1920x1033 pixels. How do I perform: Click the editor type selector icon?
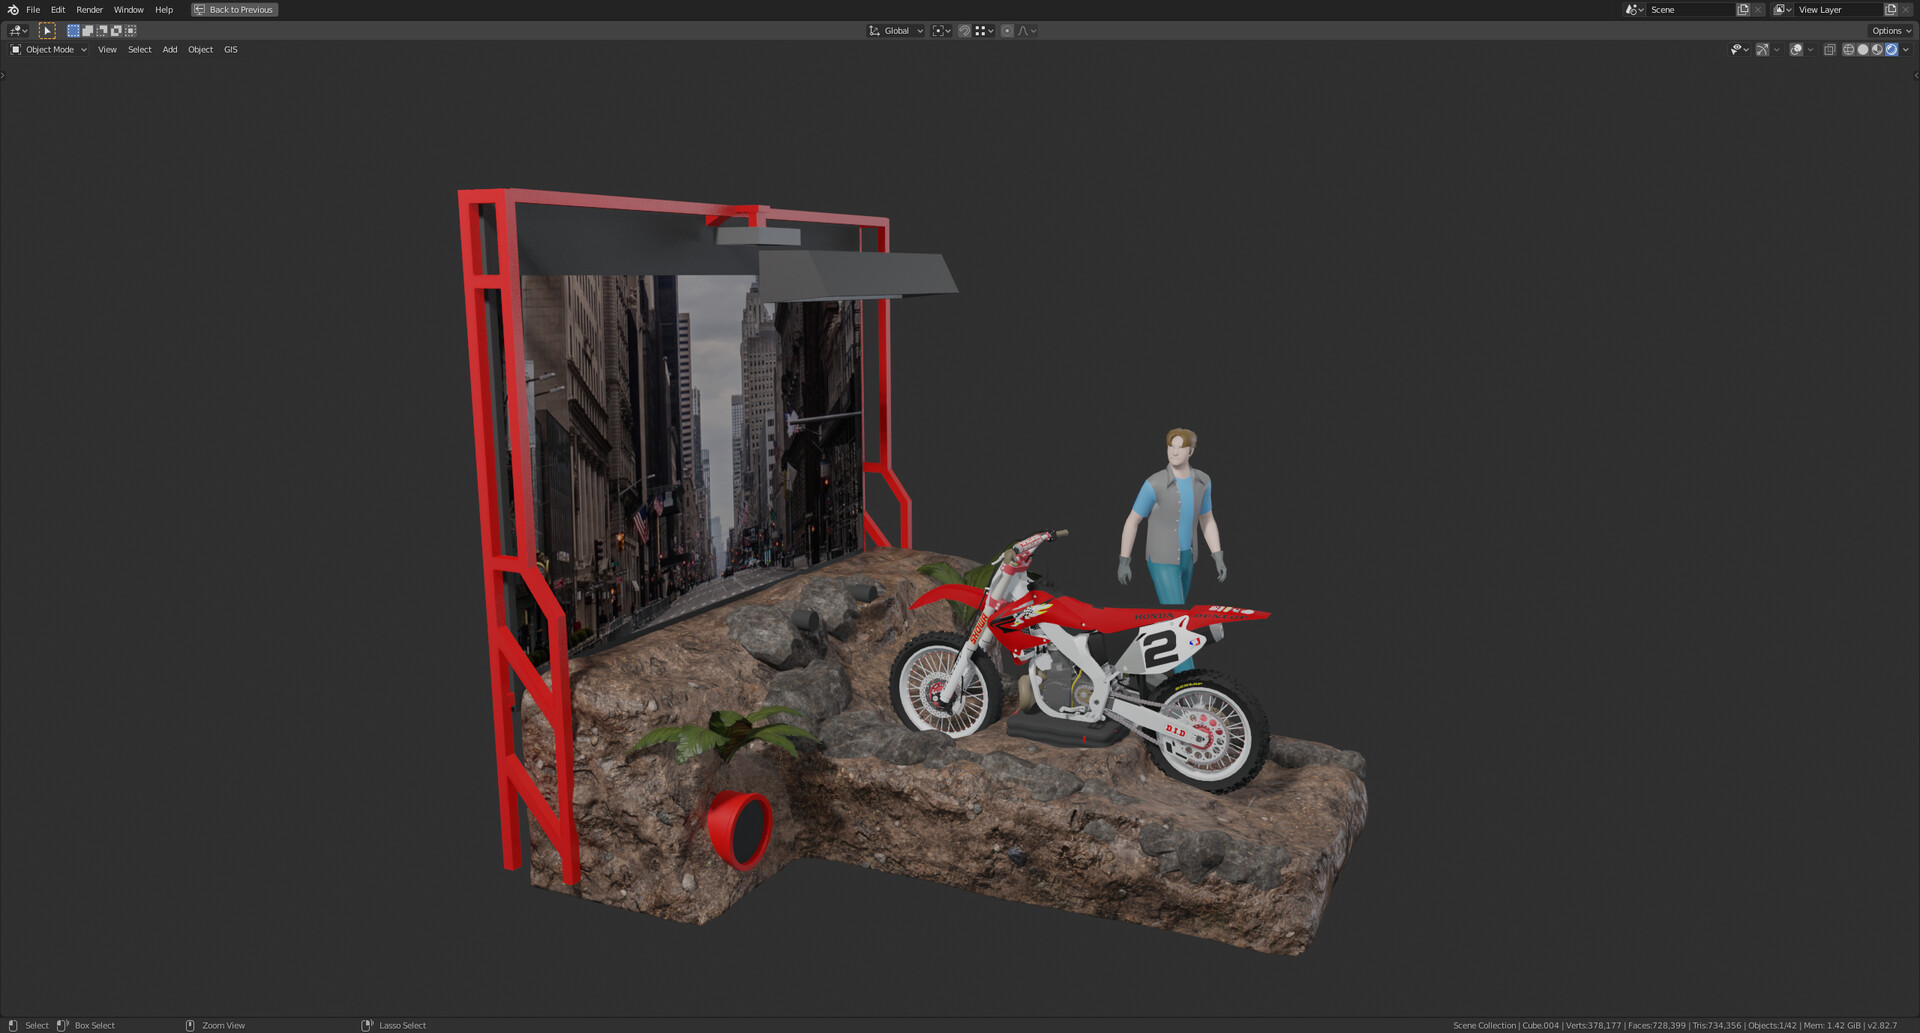(14, 30)
